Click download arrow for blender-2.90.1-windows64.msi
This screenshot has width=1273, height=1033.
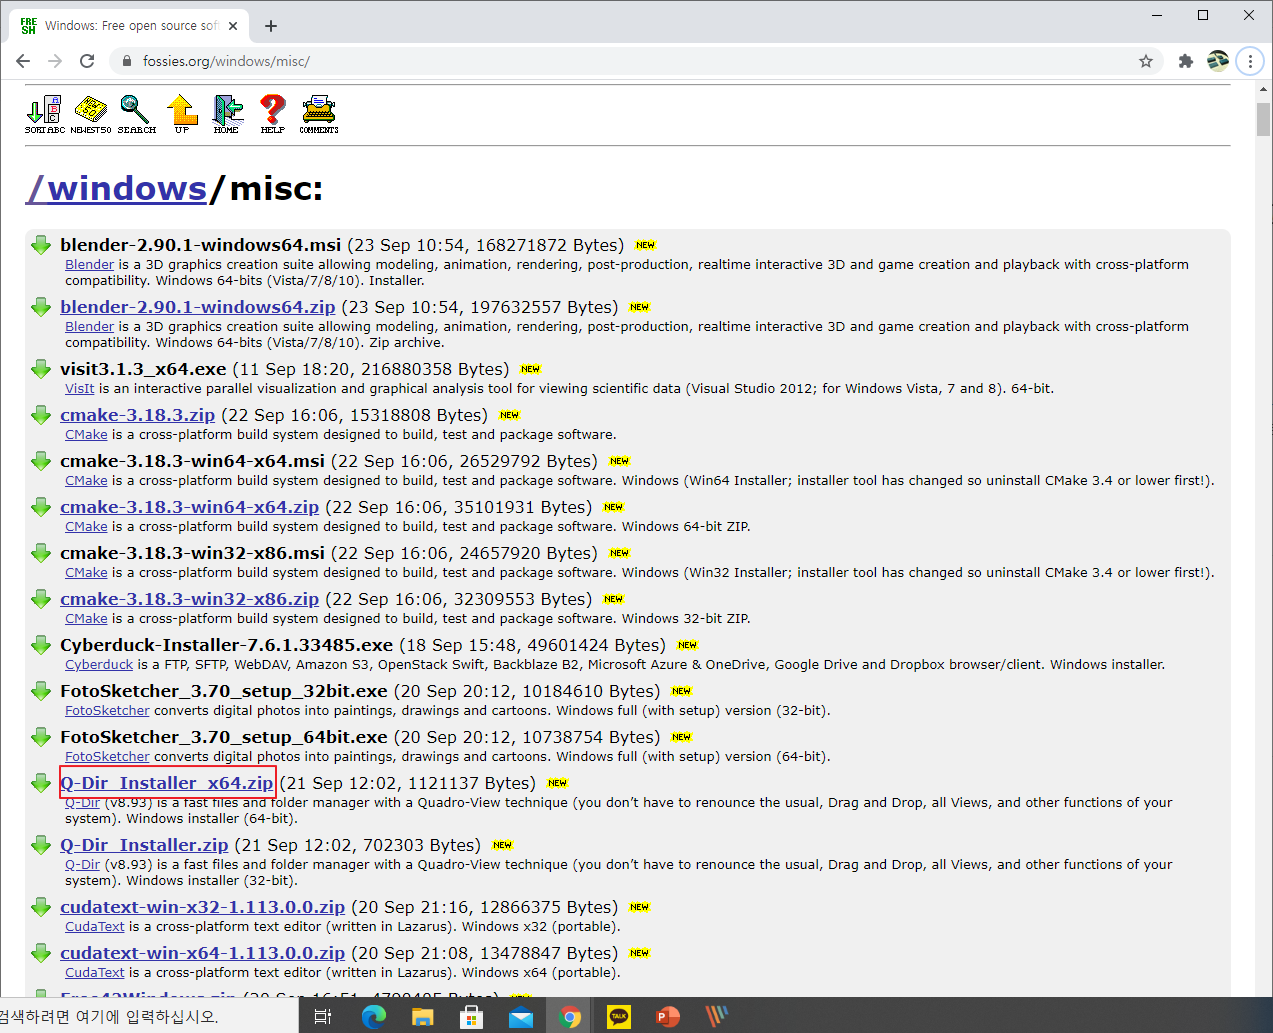[41, 245]
